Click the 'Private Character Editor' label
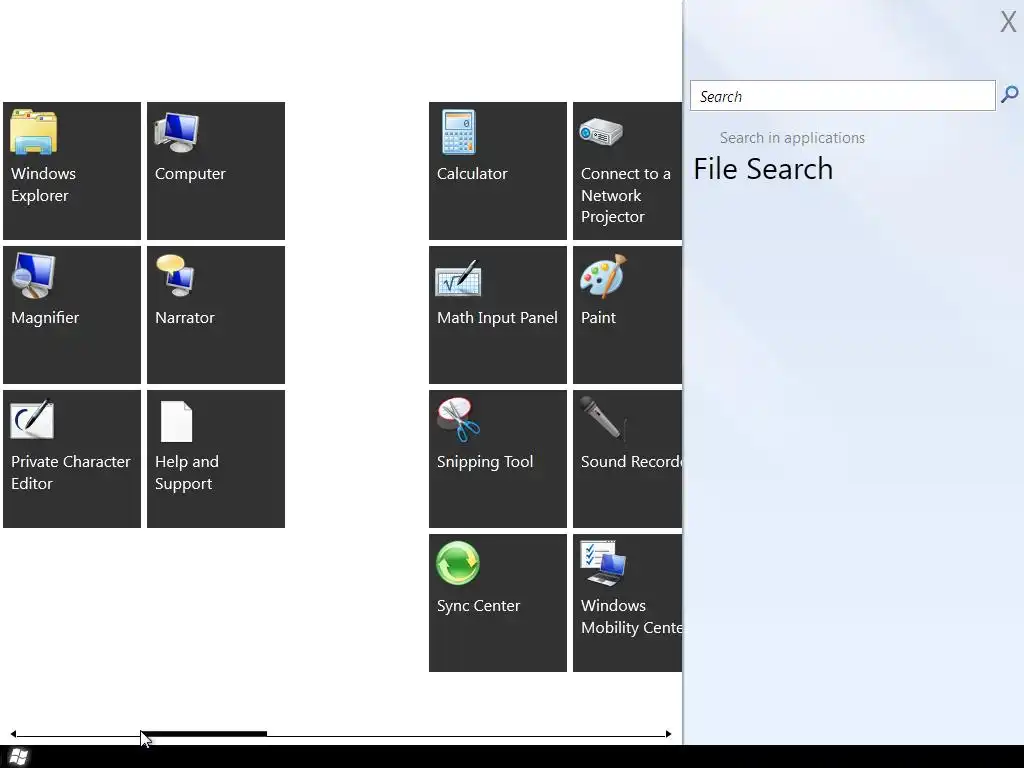 pyautogui.click(x=71, y=472)
